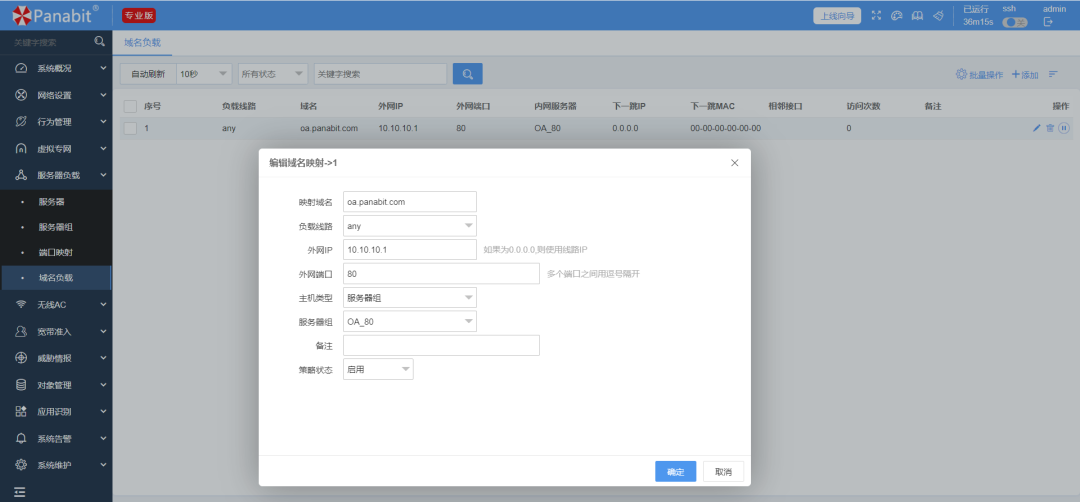Viewport: 1080px width, 502px height.
Task: Click the 添加 add link
Action: pyautogui.click(x=1025, y=74)
